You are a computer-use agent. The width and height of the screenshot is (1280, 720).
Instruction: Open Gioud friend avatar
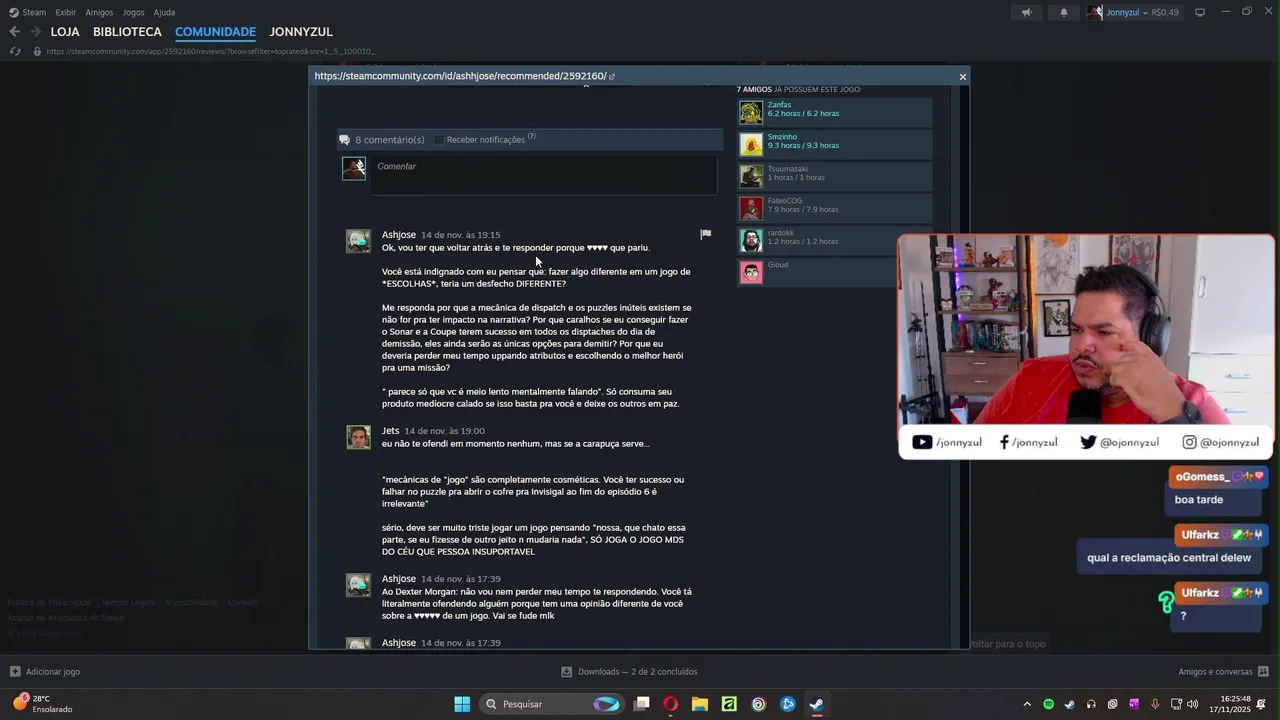click(751, 272)
